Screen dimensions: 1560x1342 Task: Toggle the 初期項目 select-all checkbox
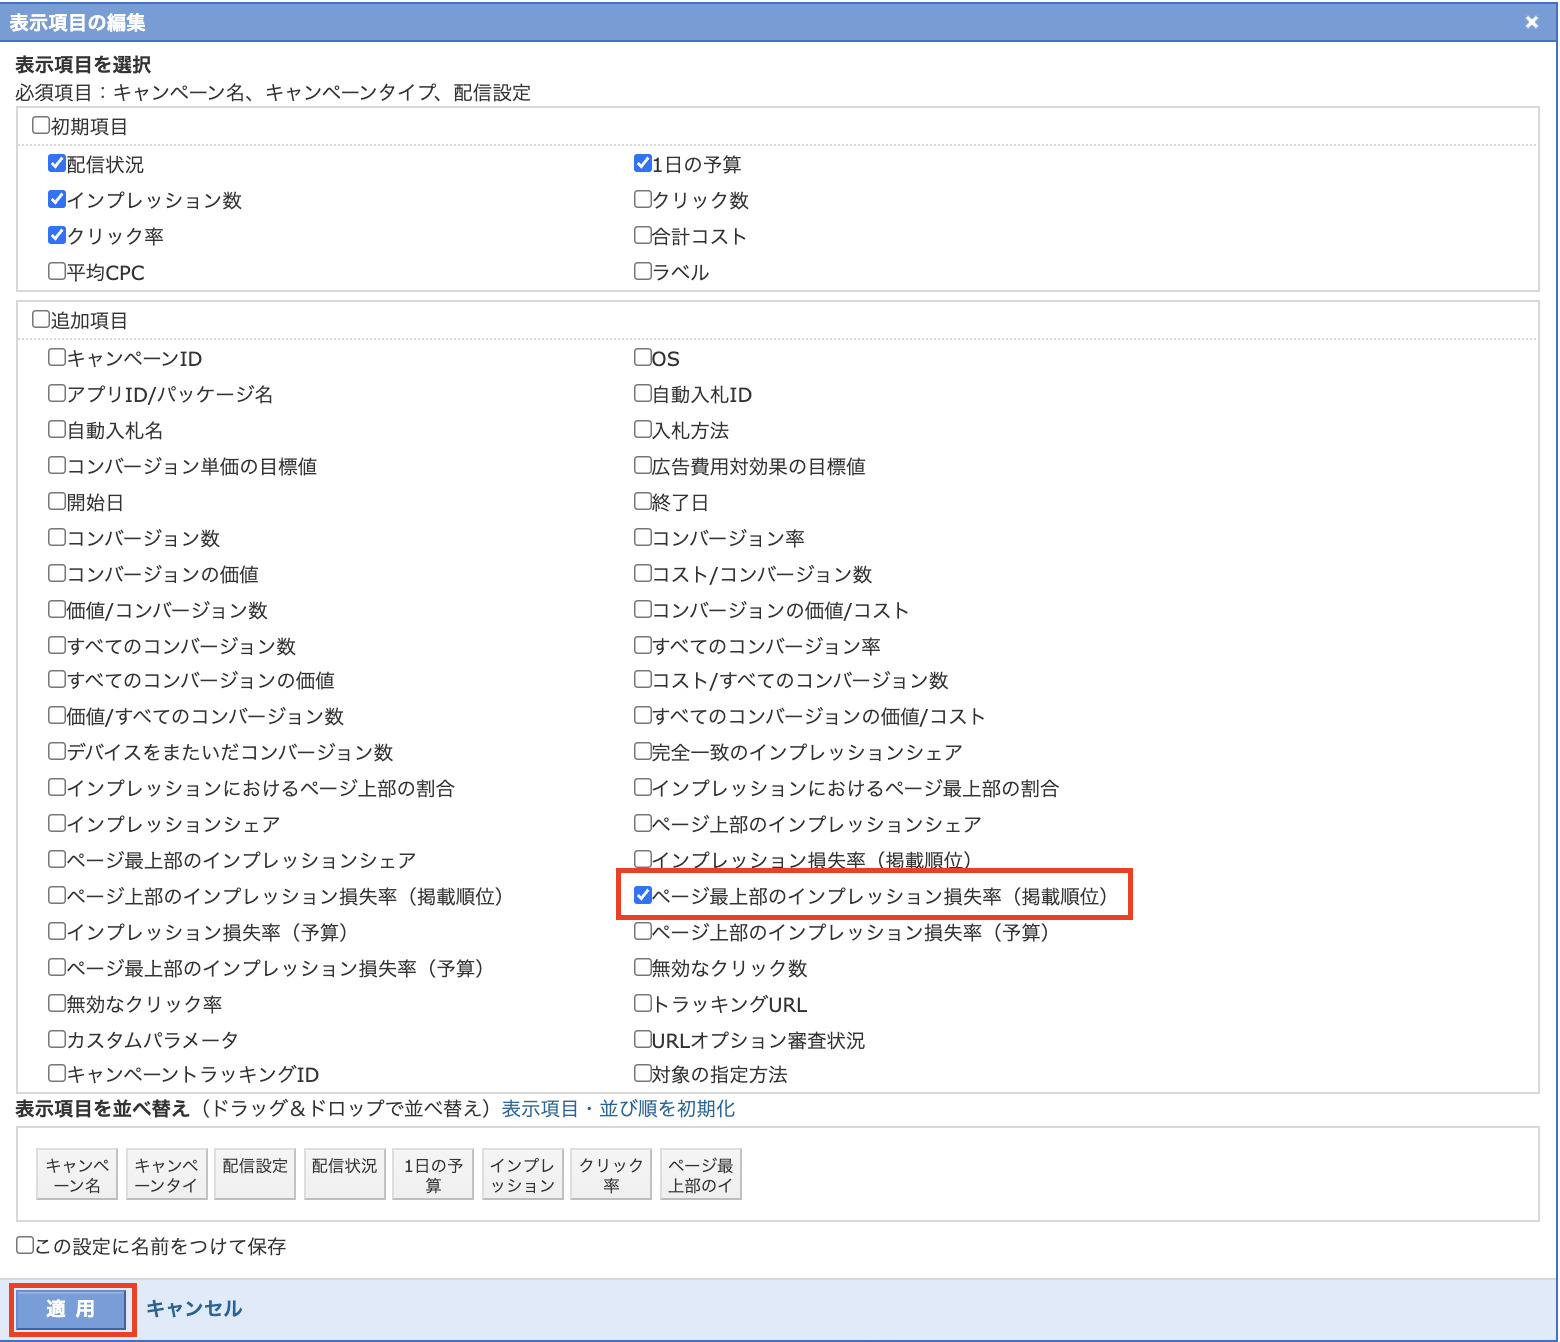(x=41, y=126)
